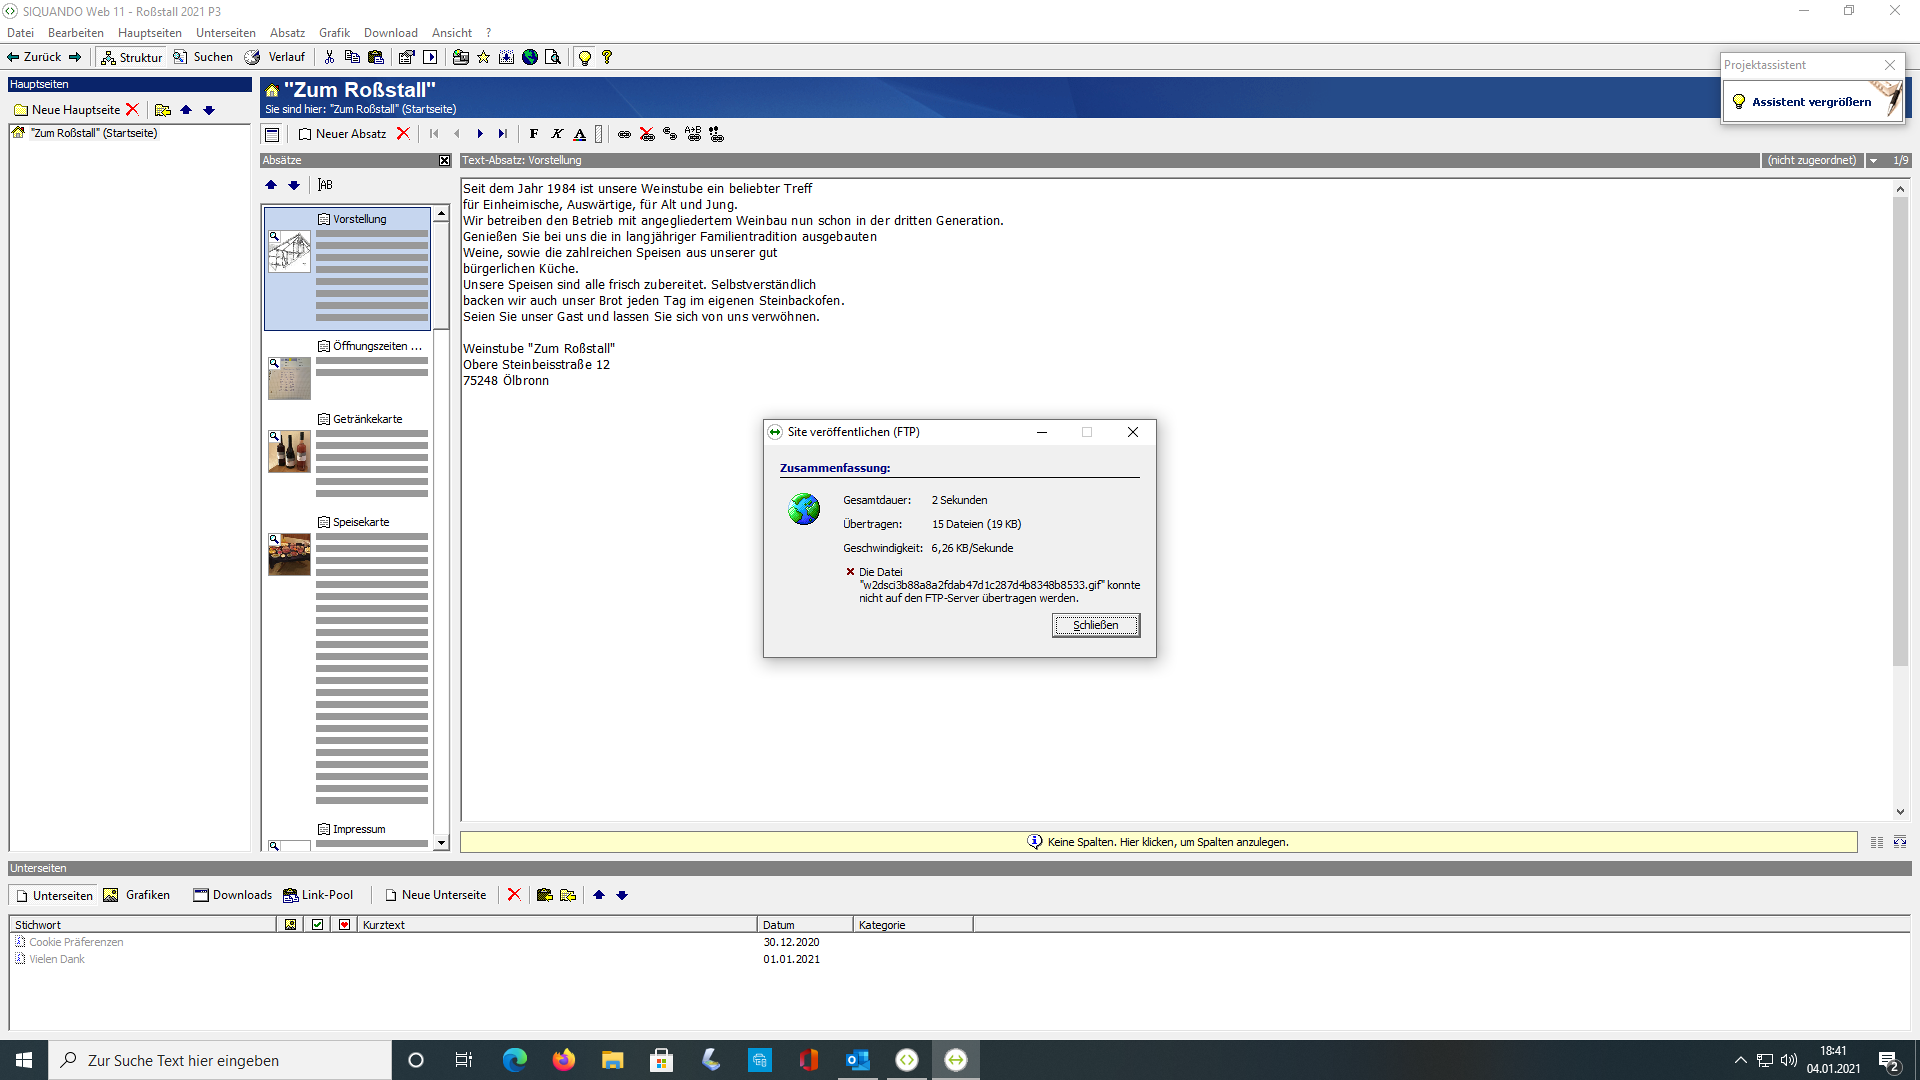Click the cut scissors icon in toolbar
The image size is (1920, 1080).
tap(329, 57)
